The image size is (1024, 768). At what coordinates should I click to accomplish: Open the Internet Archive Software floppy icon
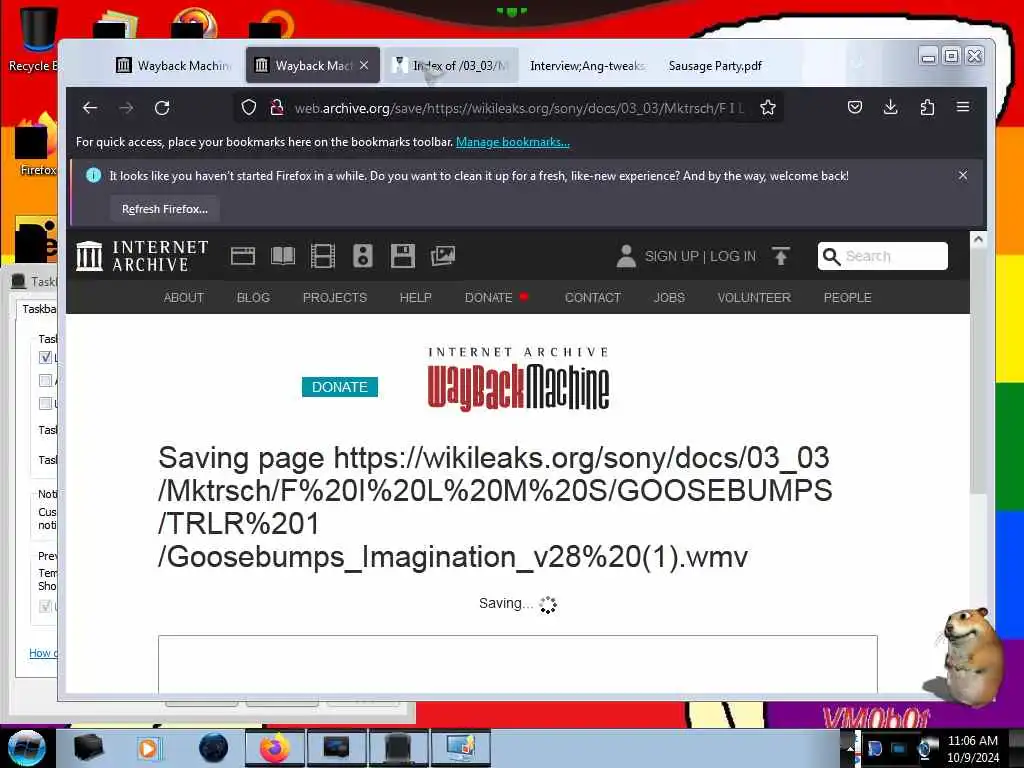click(402, 256)
